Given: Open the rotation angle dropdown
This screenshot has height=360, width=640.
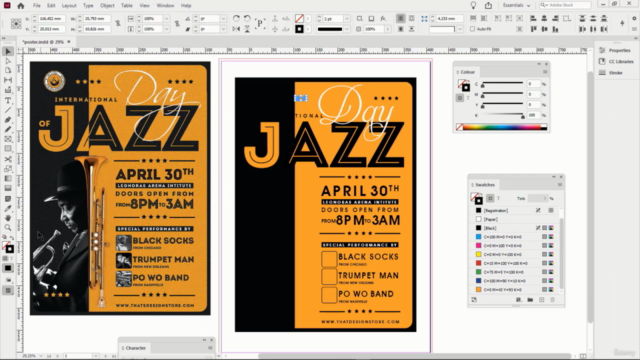Looking at the screenshot, I should 223,19.
